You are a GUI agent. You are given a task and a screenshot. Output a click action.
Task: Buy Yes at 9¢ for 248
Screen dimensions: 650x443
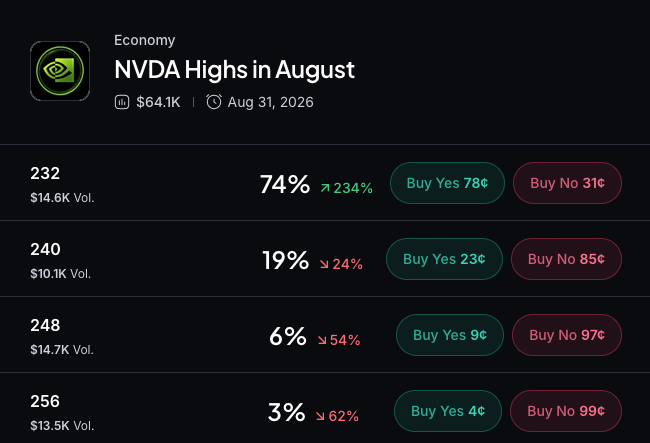pyautogui.click(x=450, y=335)
